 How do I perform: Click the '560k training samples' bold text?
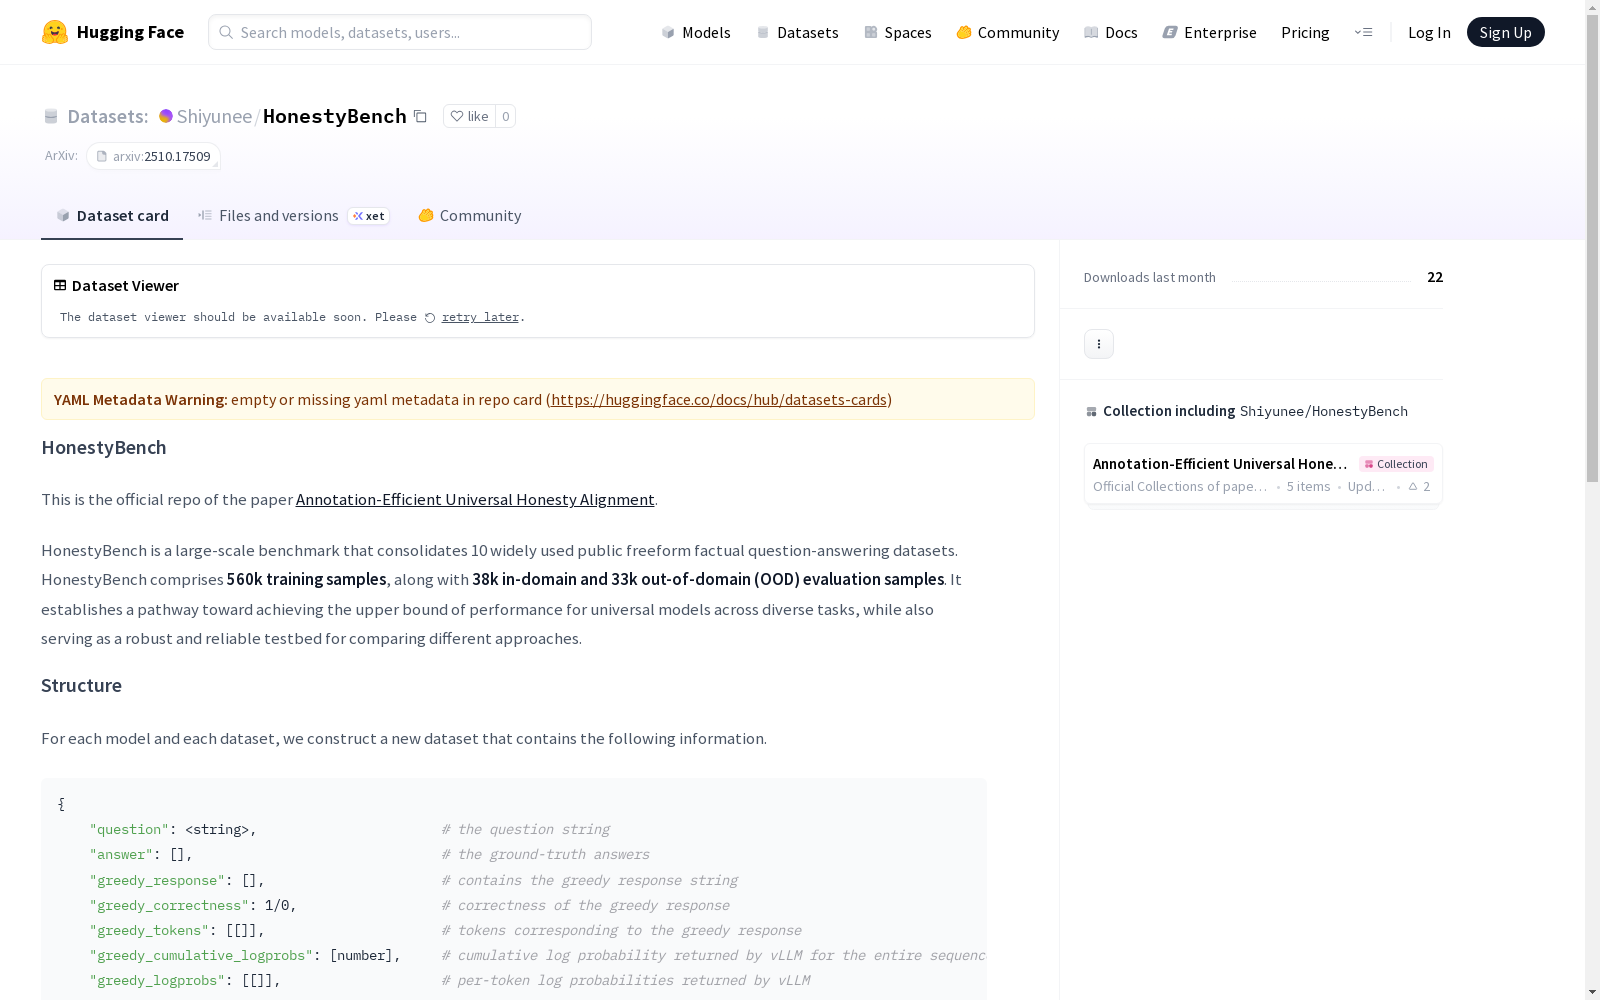click(x=306, y=579)
